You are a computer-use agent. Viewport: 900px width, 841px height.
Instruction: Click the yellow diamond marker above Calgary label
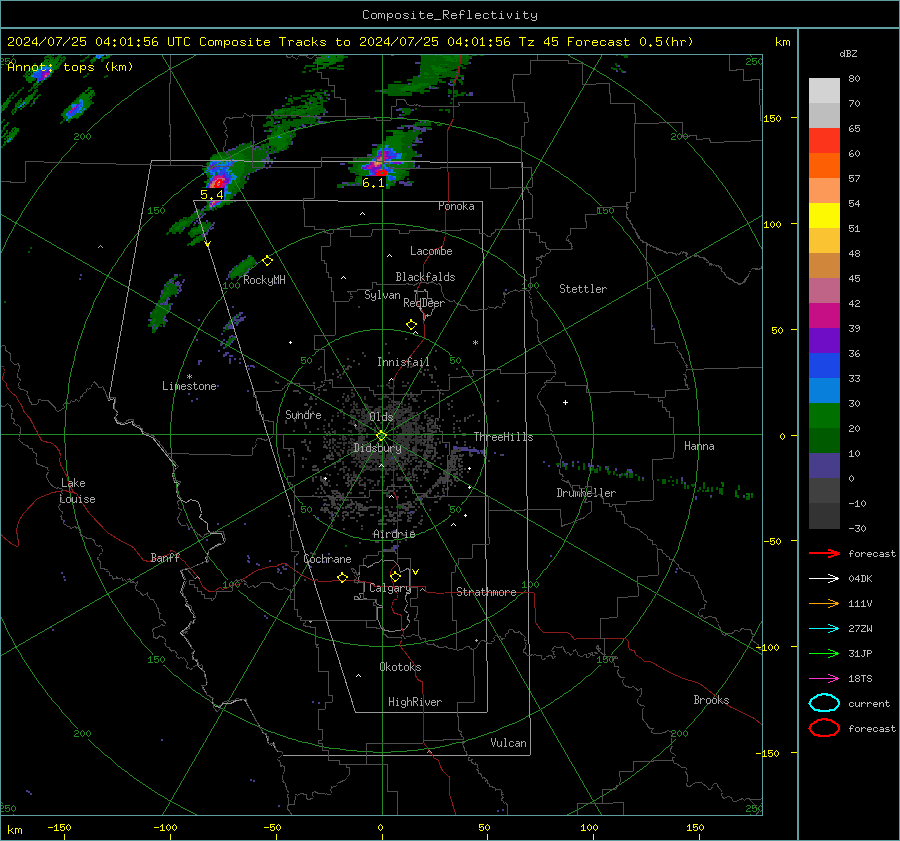tap(395, 576)
